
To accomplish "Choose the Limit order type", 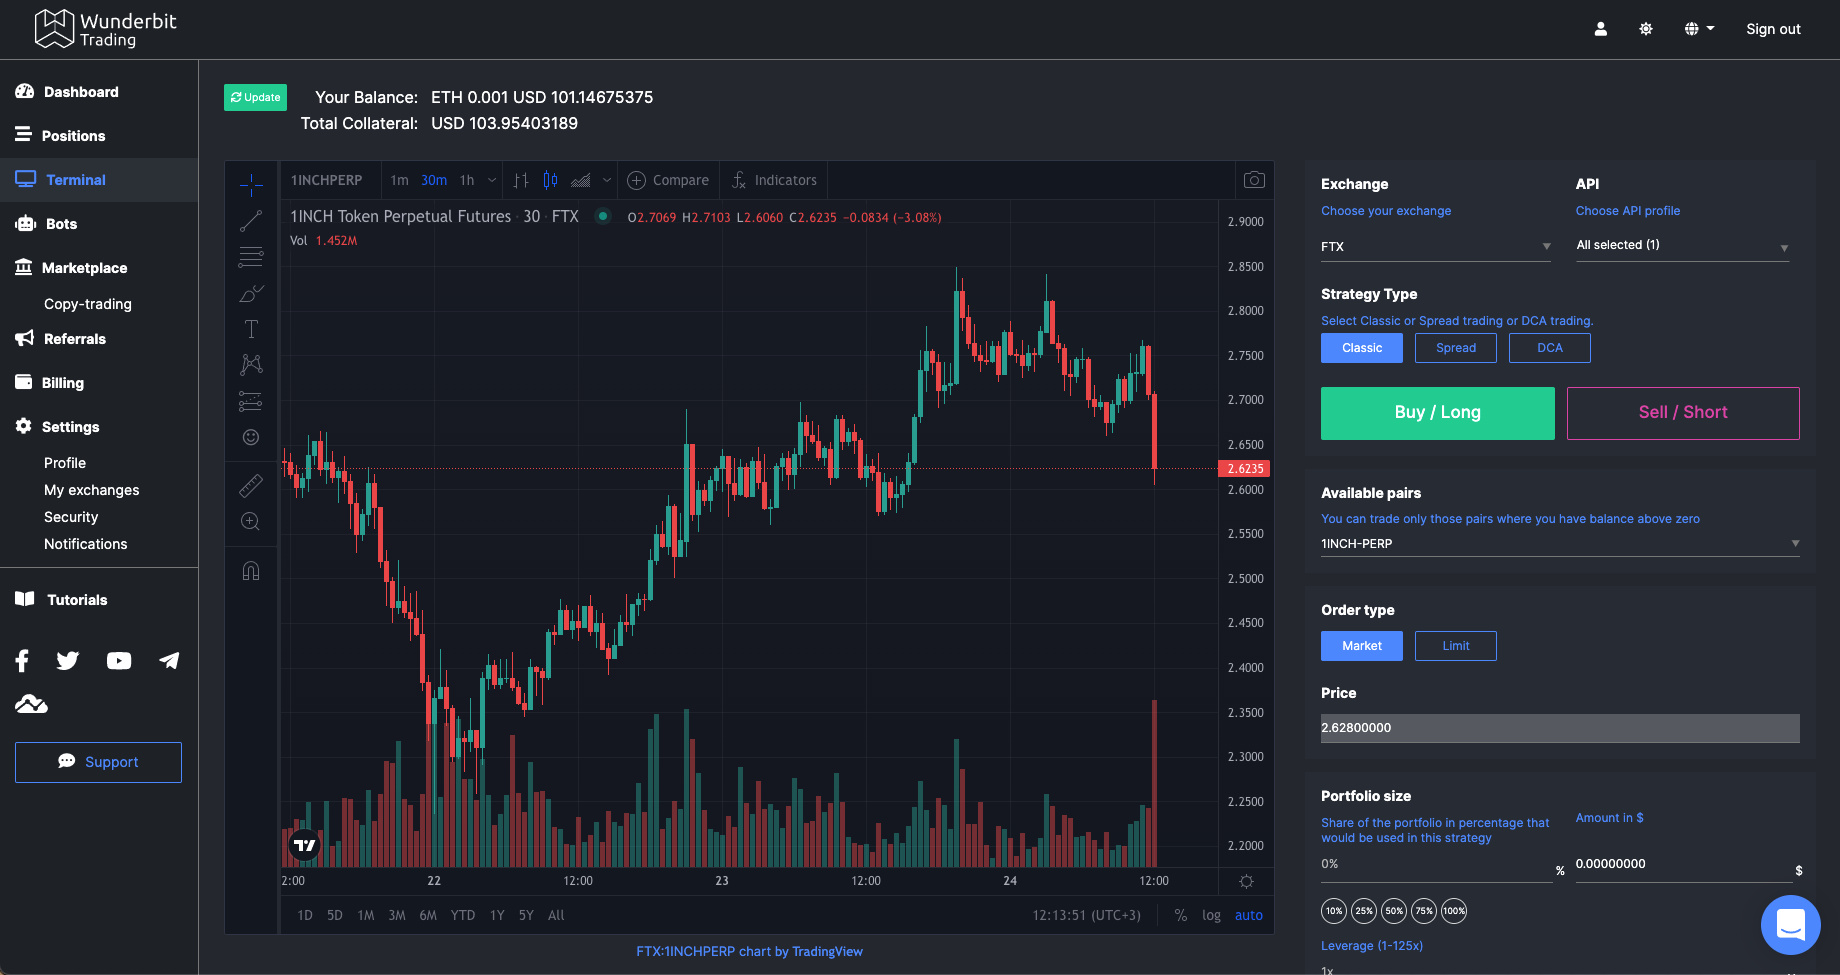I will tap(1456, 646).
